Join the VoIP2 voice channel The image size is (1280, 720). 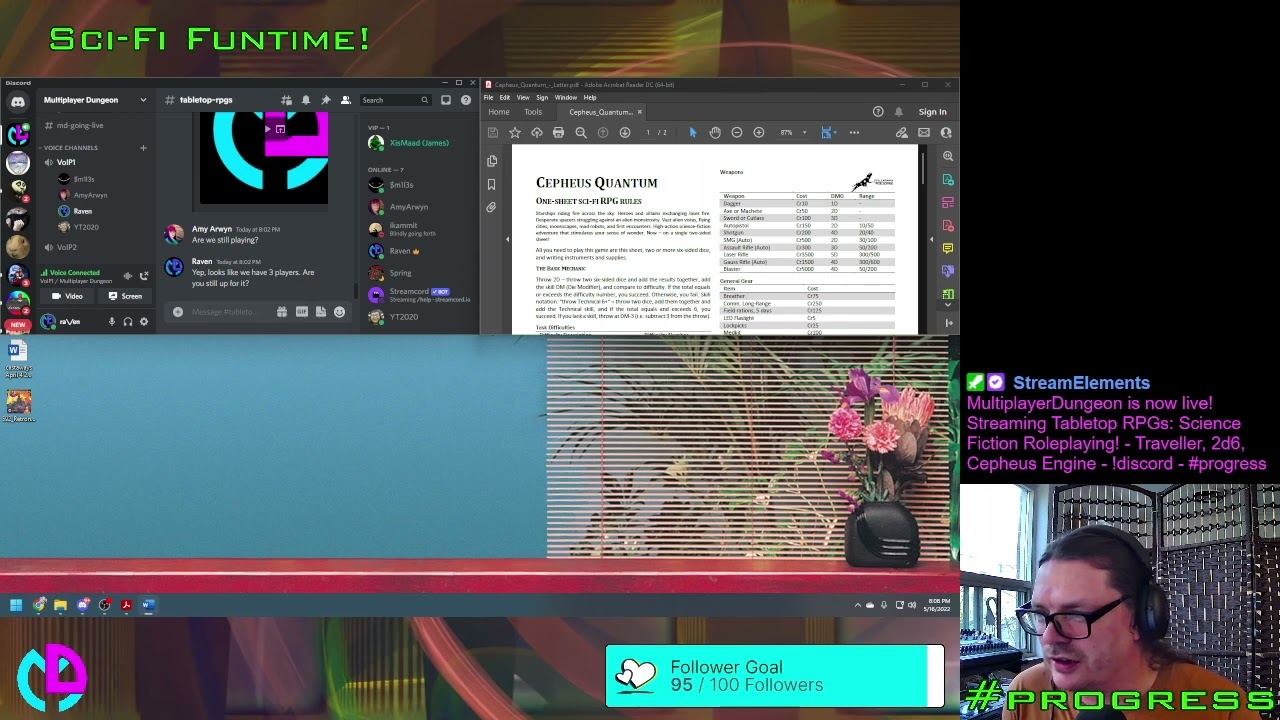tap(67, 247)
